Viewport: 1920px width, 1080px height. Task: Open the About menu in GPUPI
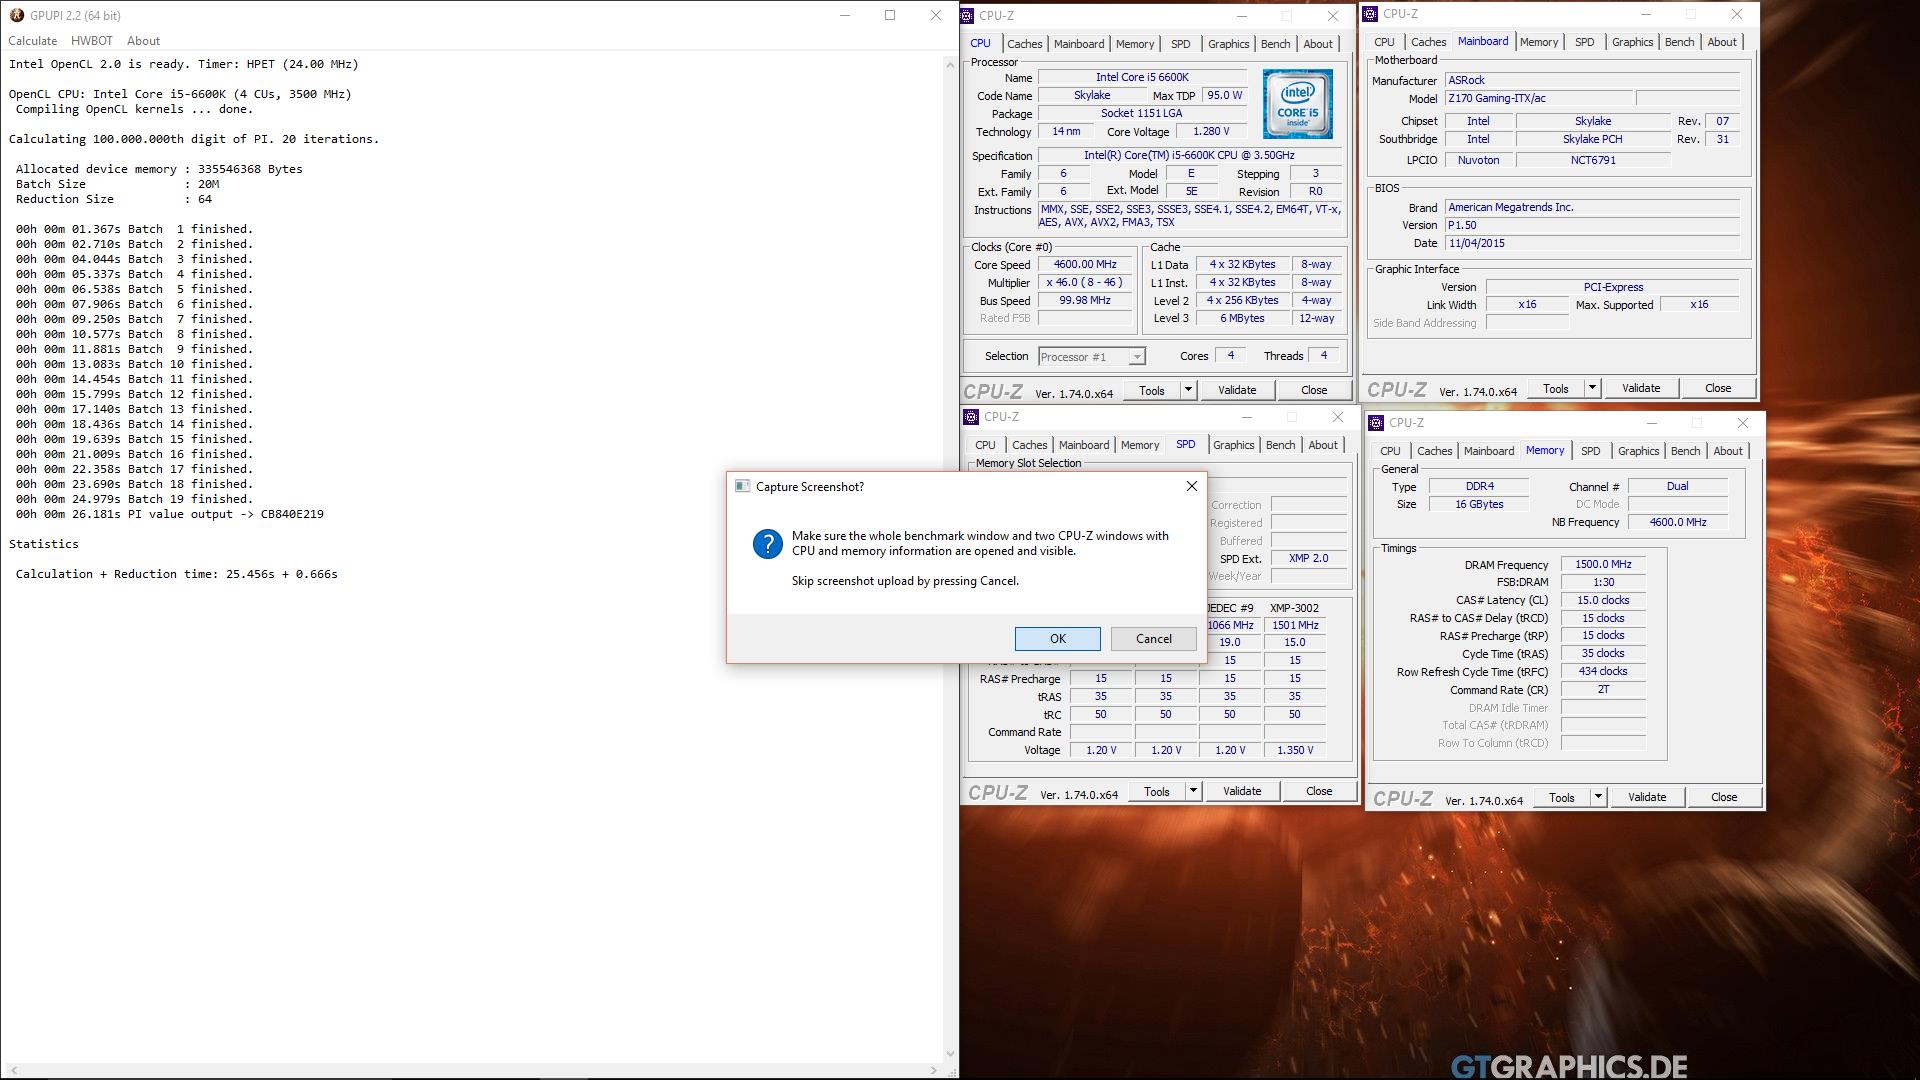pyautogui.click(x=143, y=41)
